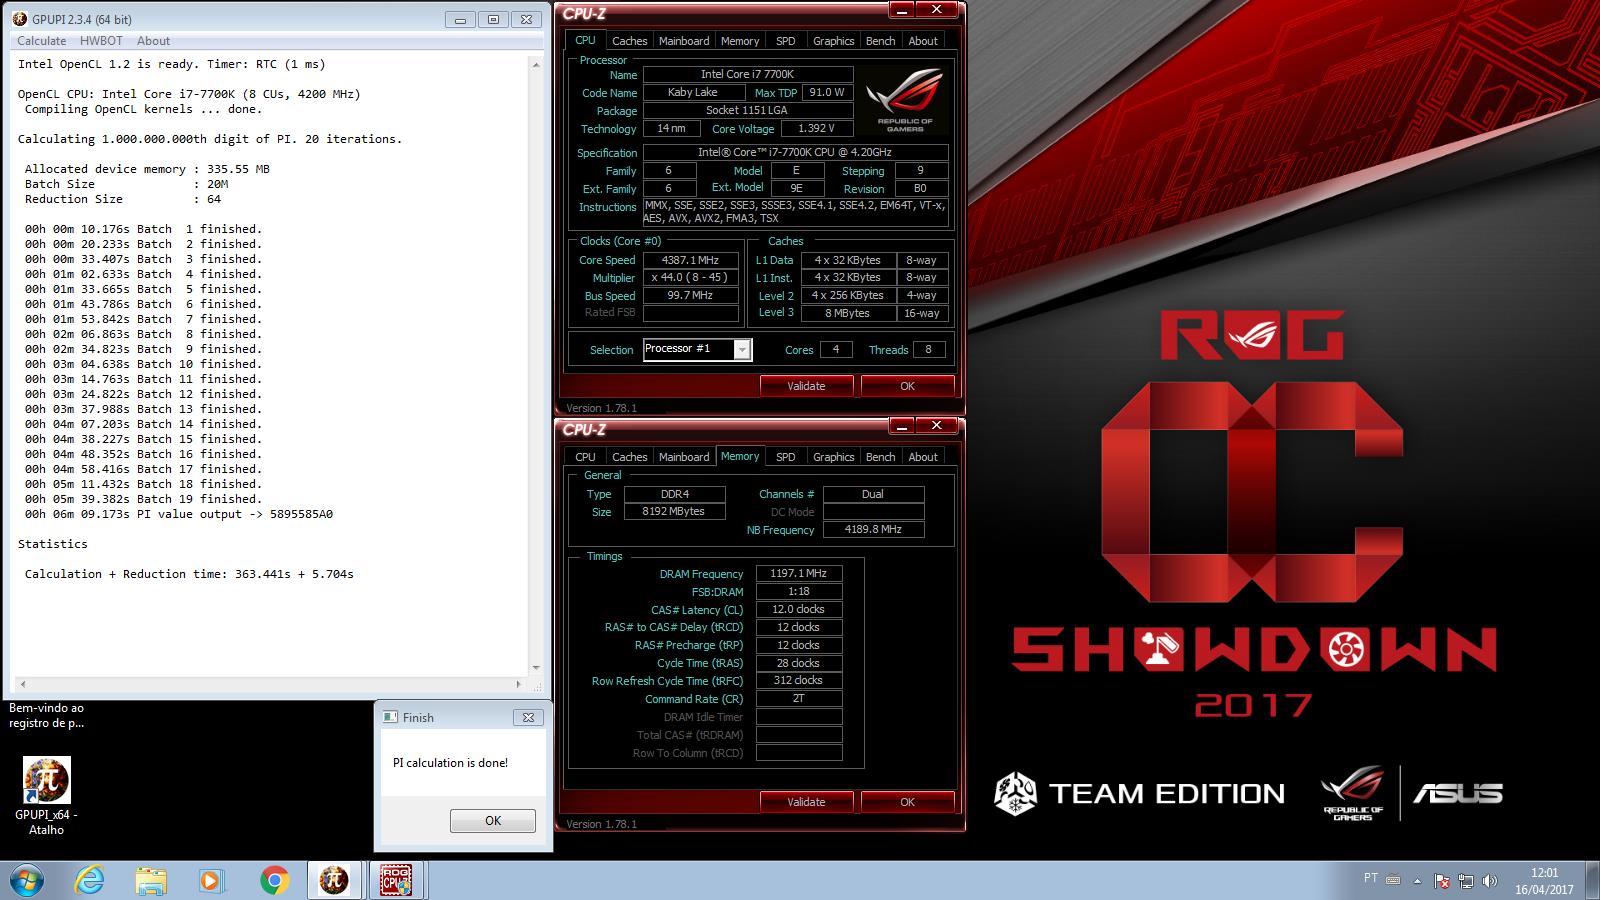
Task: Click the ROG logo in CPU-Z processor panel
Action: coord(905,100)
